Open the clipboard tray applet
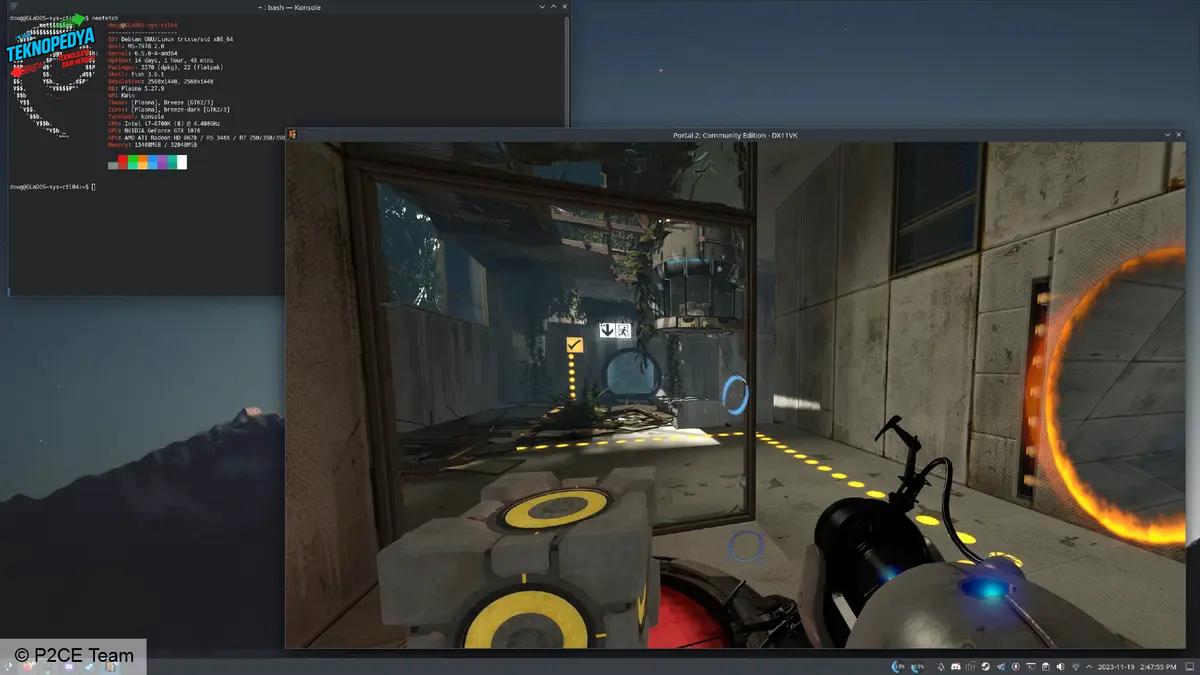Screen dimensions: 1200x675 click(x=1045, y=666)
